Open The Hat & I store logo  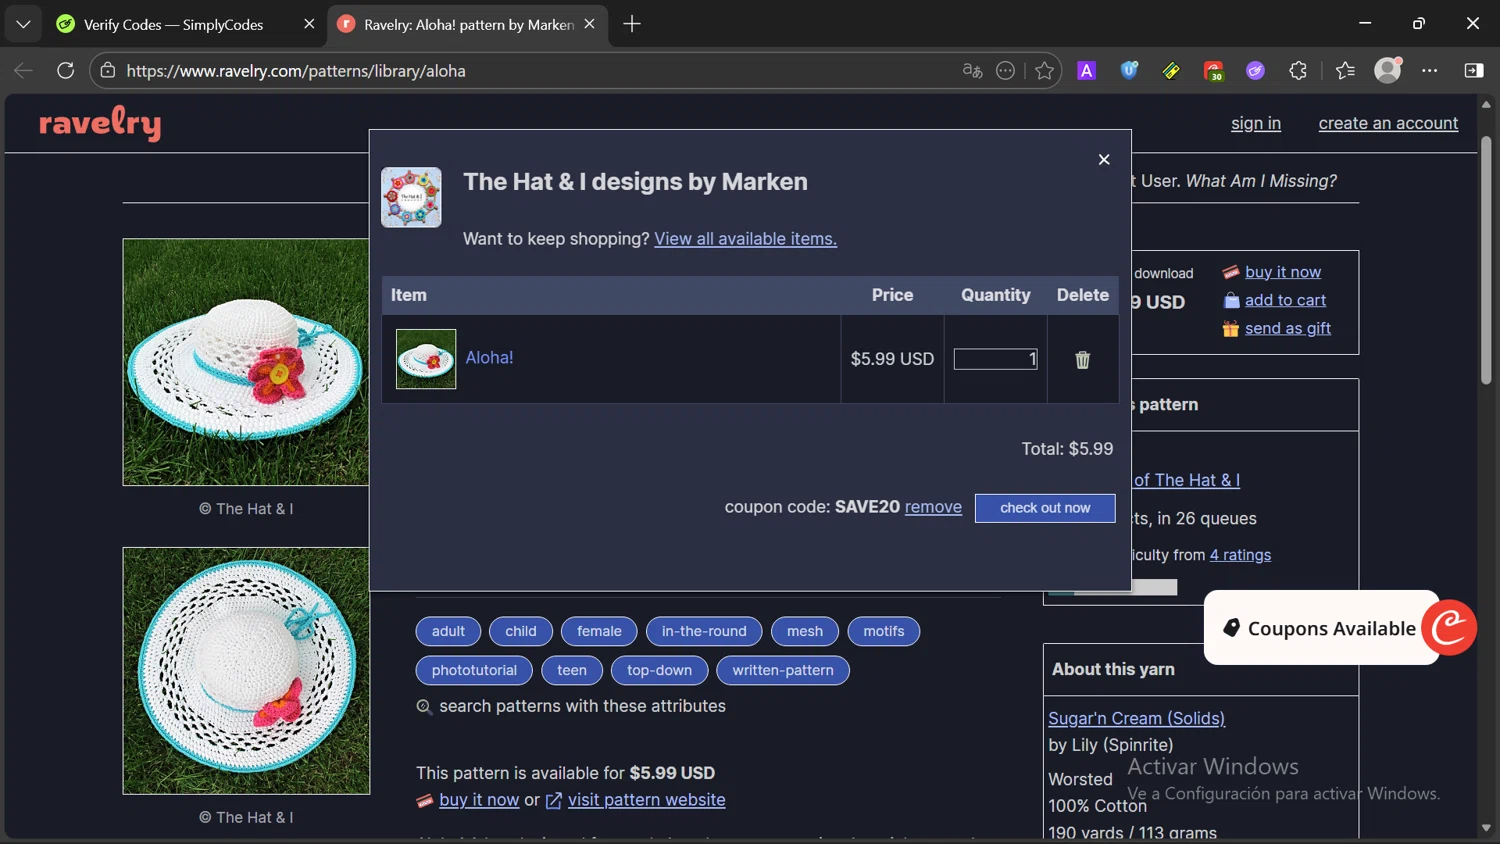(411, 197)
